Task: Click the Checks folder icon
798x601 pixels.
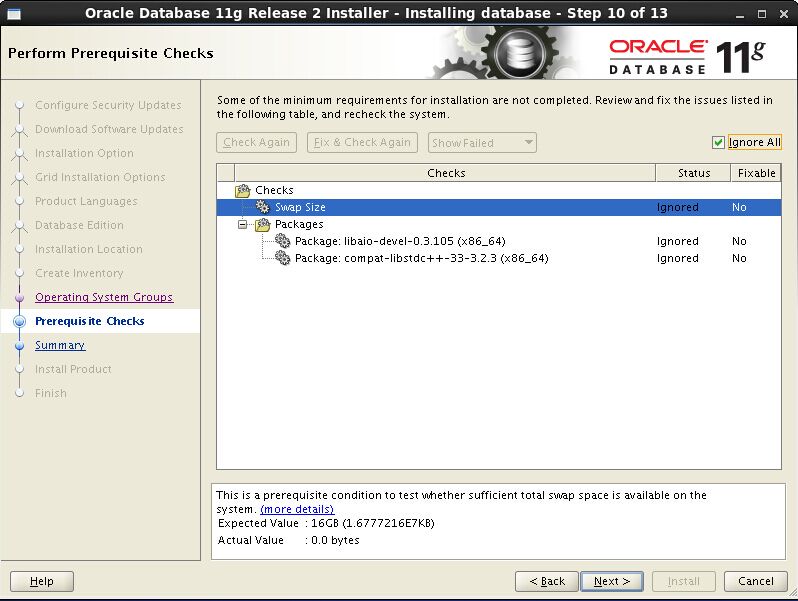Action: (243, 191)
